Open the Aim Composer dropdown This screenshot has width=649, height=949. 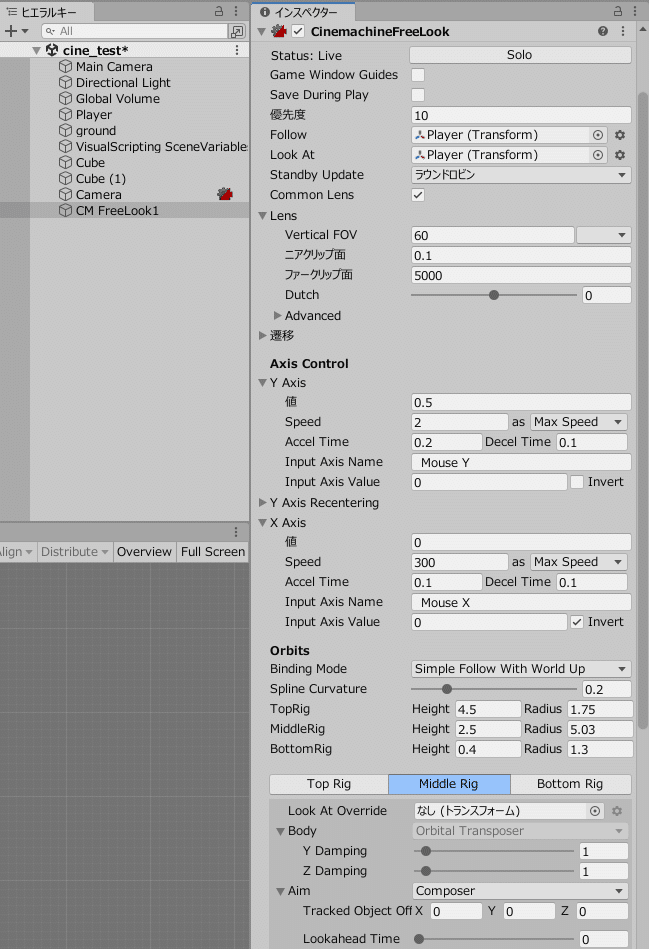[x=521, y=891]
